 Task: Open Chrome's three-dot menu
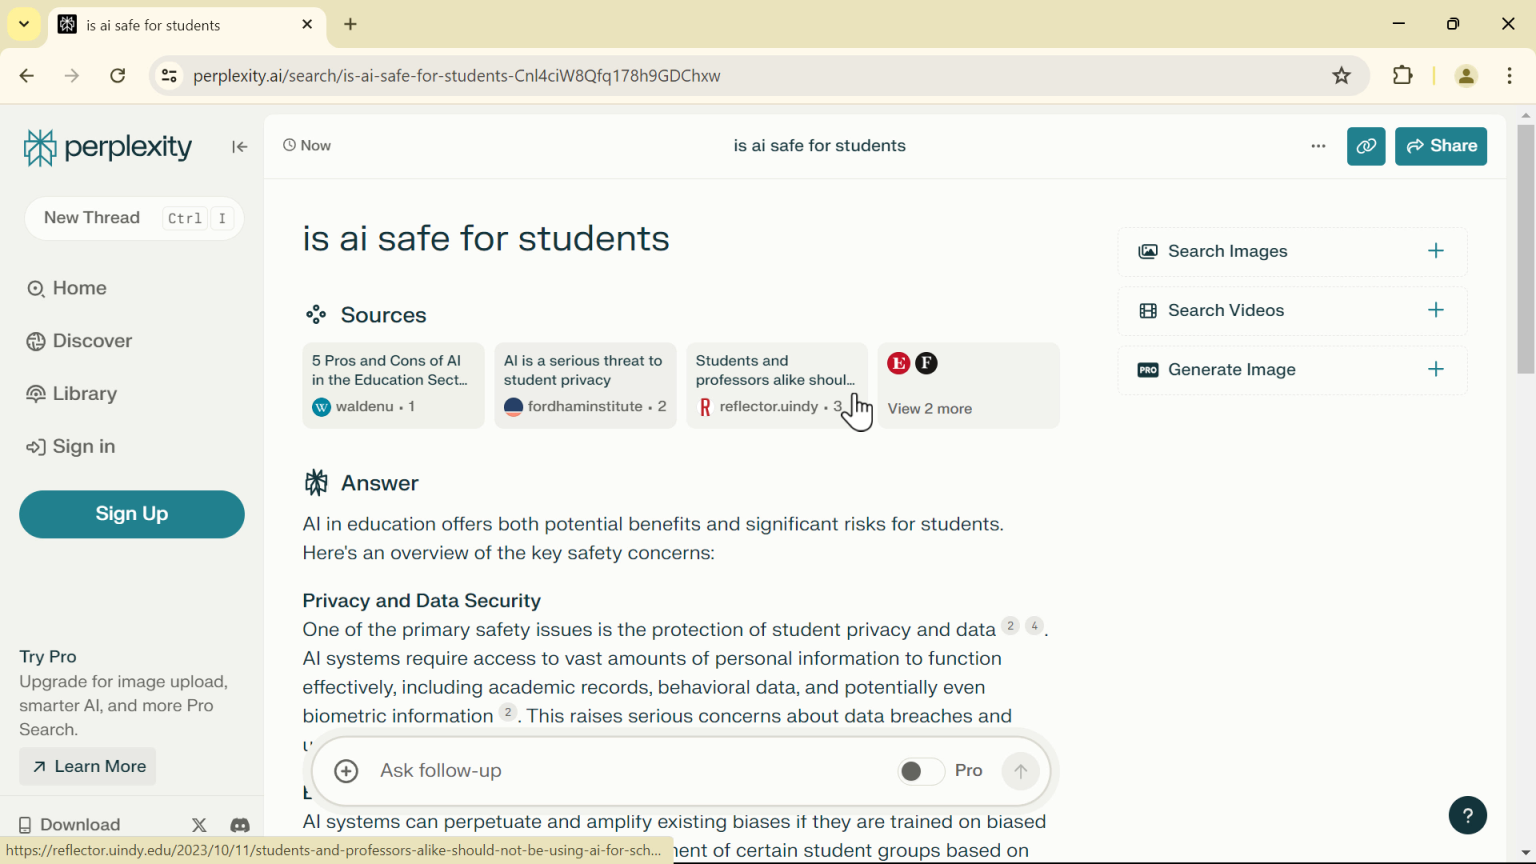click(1510, 75)
